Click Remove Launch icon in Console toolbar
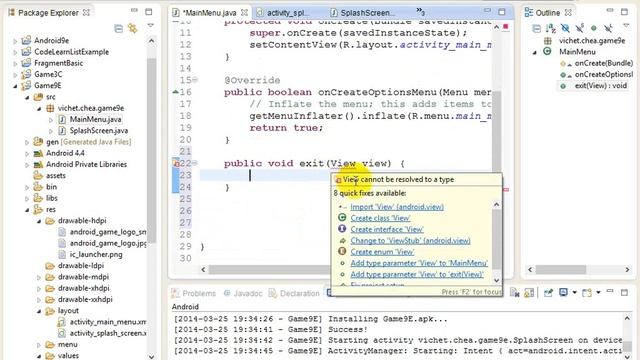The height and width of the screenshot is (360, 640). (515, 293)
